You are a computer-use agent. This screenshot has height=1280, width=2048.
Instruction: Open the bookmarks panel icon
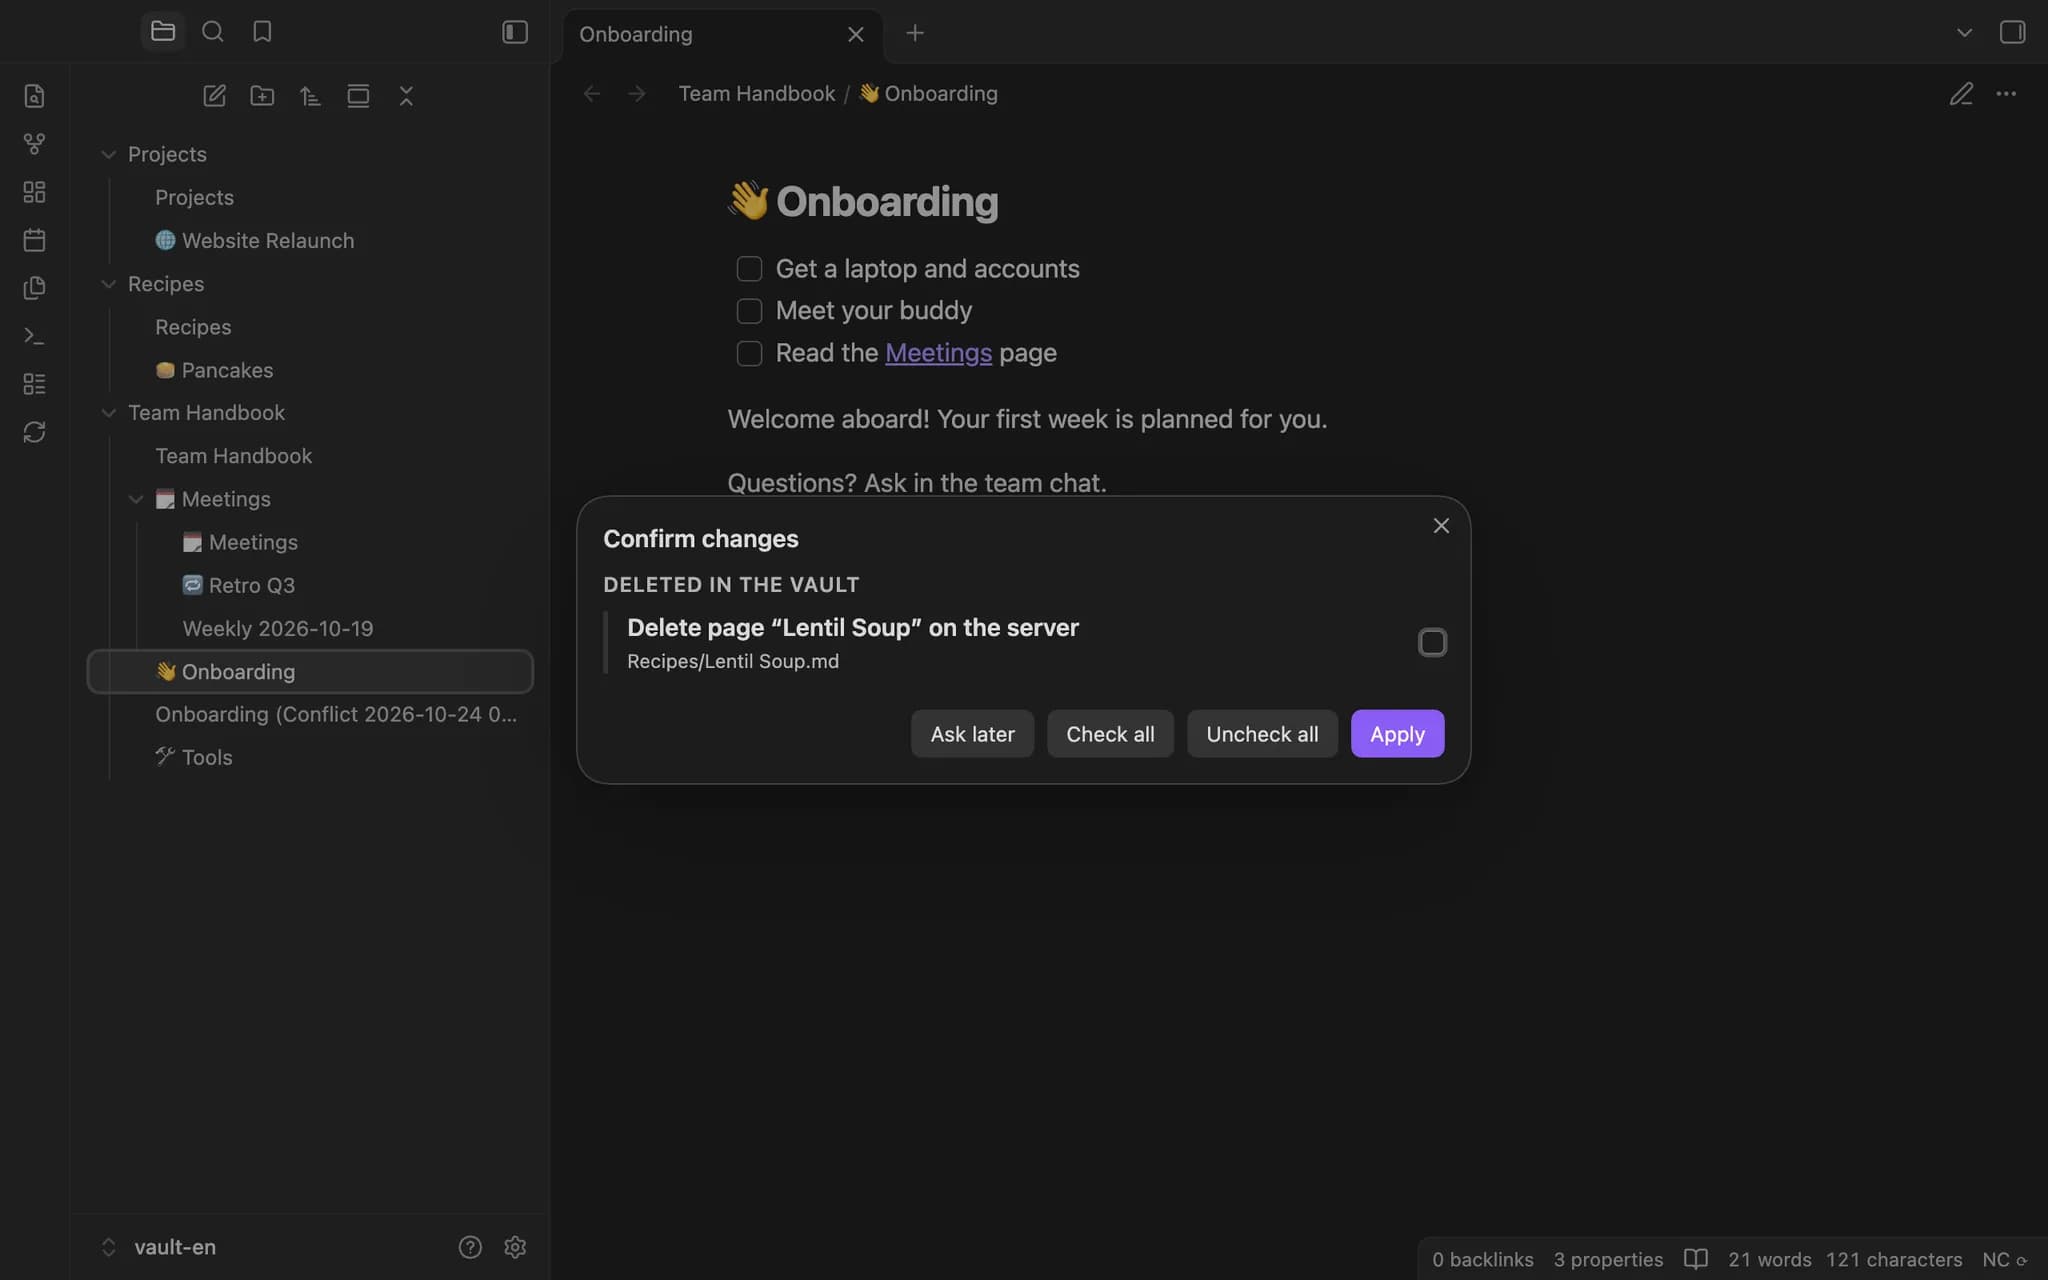coord(262,32)
